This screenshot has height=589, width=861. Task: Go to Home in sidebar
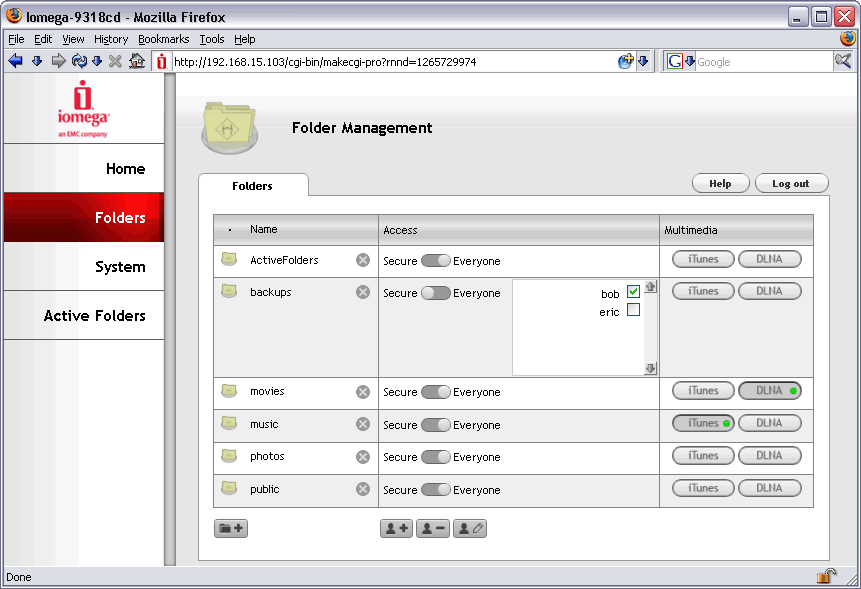[x=84, y=169]
